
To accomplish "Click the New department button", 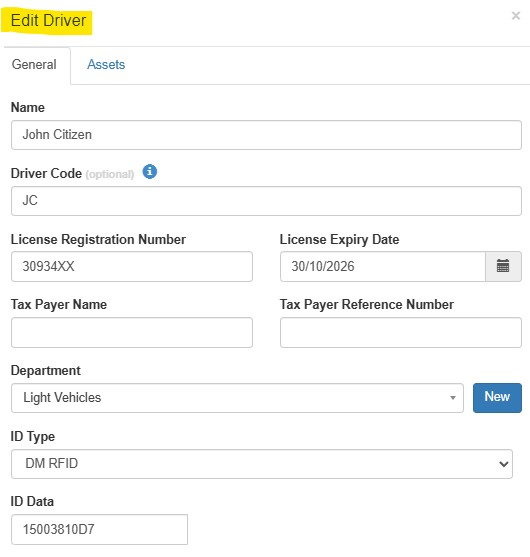I will [497, 398].
